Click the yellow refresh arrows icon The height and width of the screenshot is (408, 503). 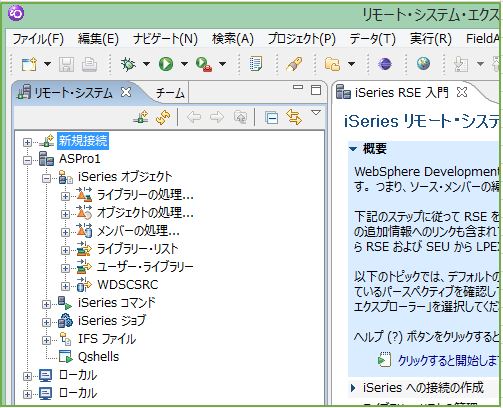coord(163,117)
